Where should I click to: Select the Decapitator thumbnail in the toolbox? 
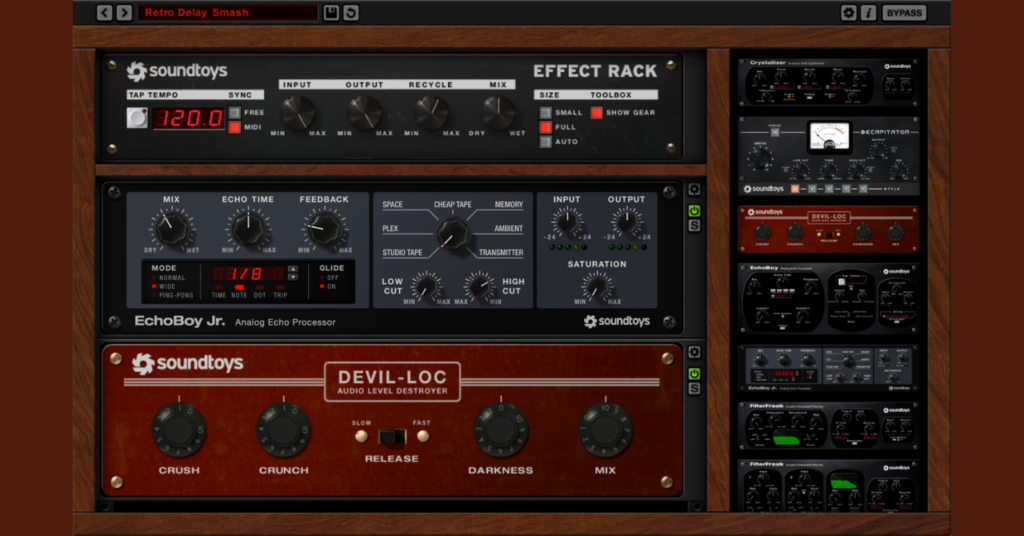point(828,155)
